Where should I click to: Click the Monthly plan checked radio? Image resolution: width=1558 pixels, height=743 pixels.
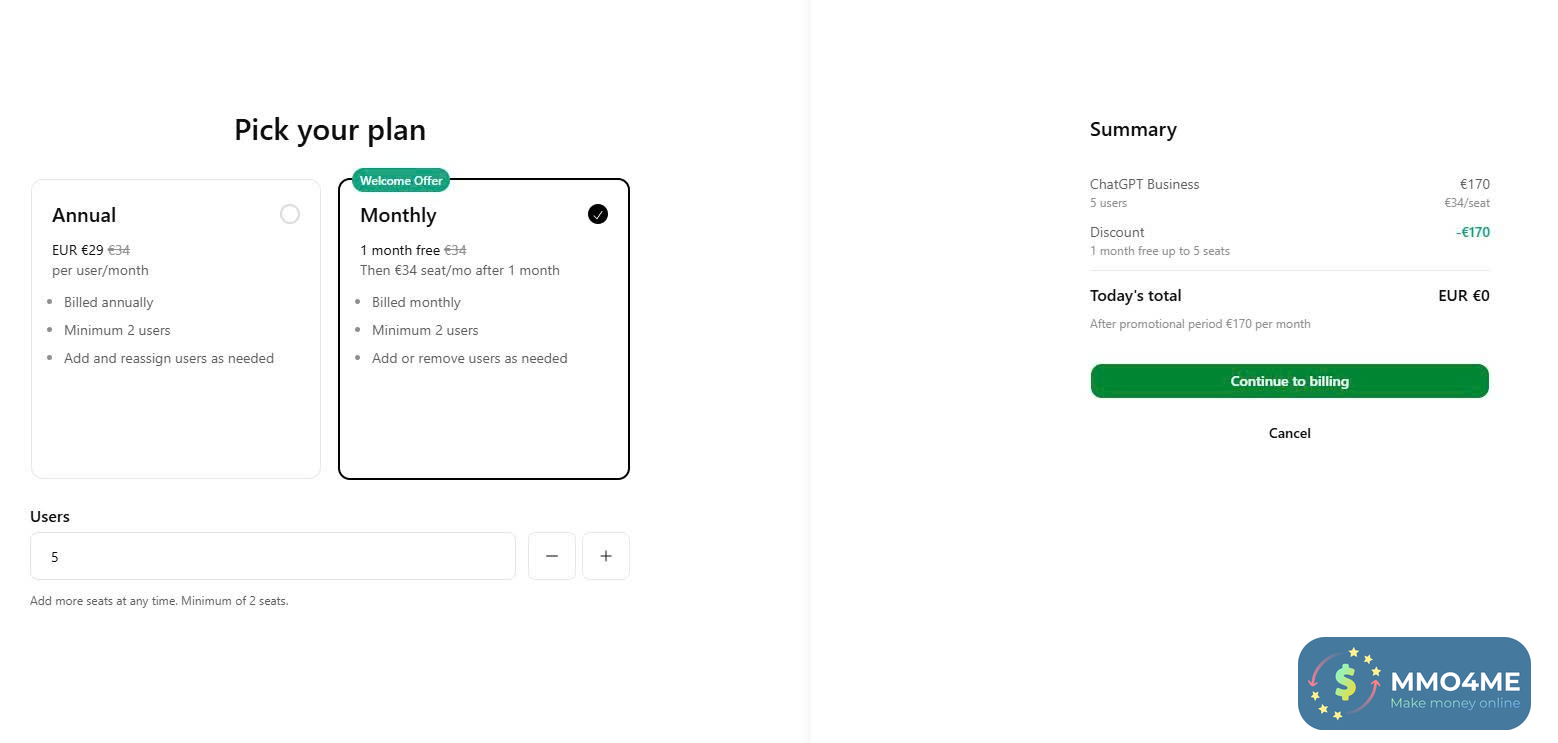[598, 214]
